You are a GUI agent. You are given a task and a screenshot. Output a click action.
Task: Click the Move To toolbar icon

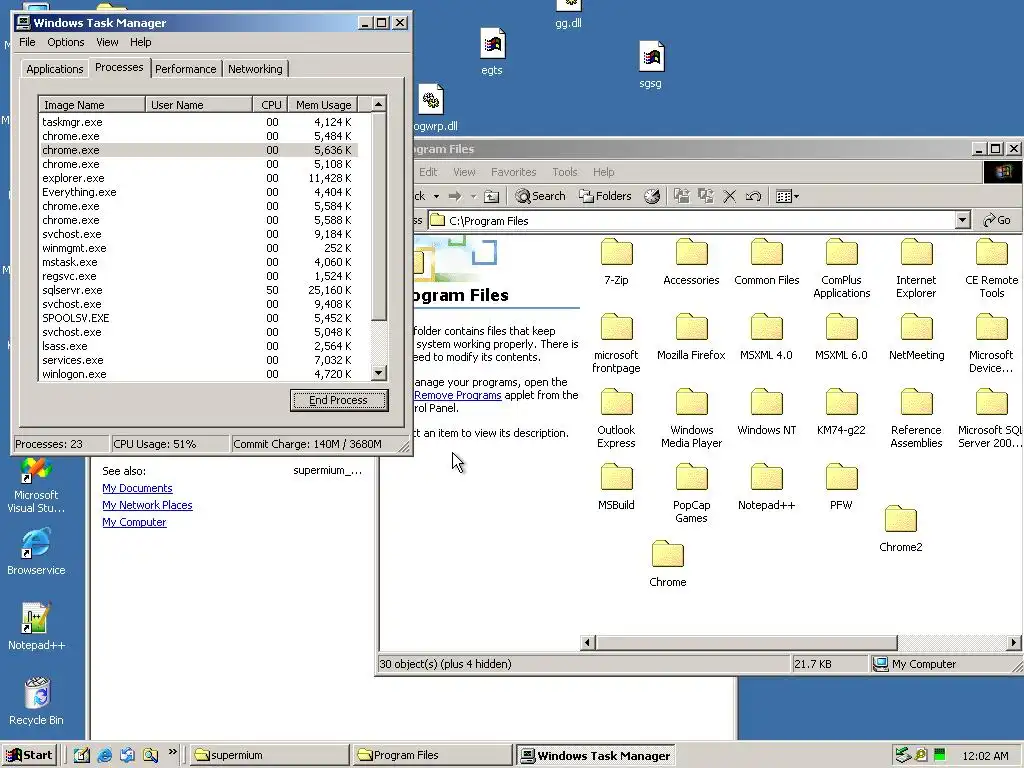pyautogui.click(x=682, y=196)
